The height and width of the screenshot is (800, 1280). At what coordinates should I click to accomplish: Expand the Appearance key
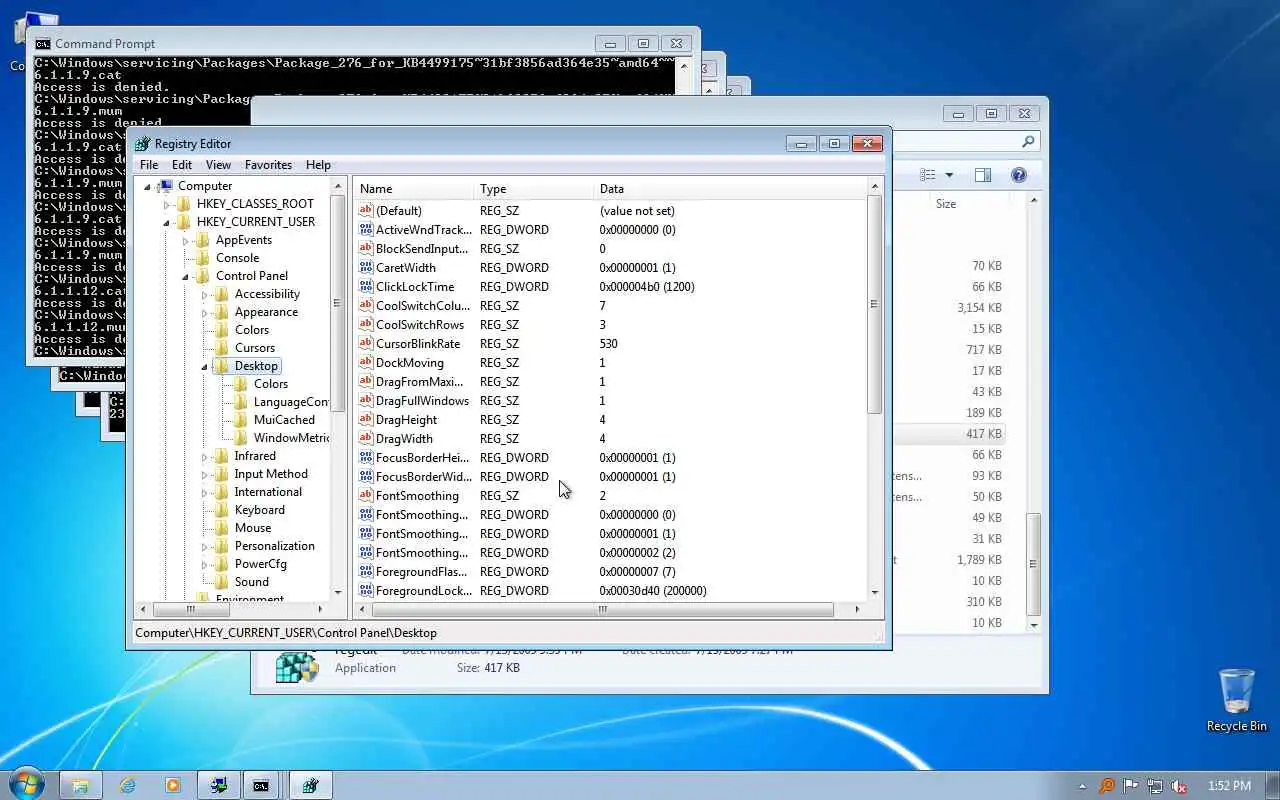pyautogui.click(x=205, y=312)
